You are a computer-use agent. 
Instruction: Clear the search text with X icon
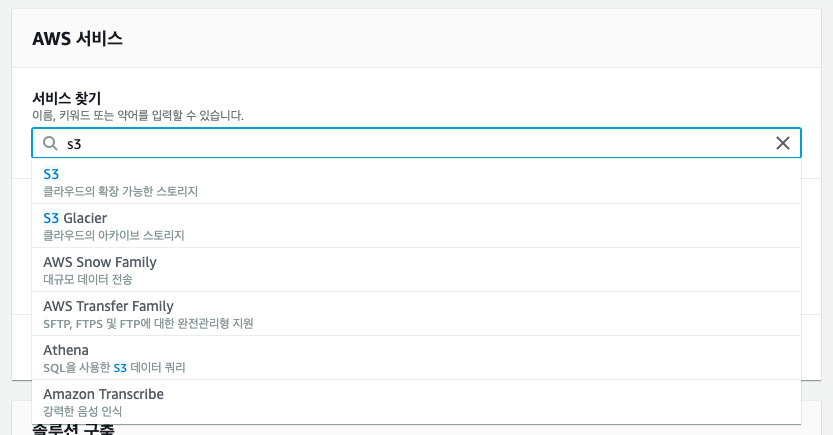click(x=783, y=143)
